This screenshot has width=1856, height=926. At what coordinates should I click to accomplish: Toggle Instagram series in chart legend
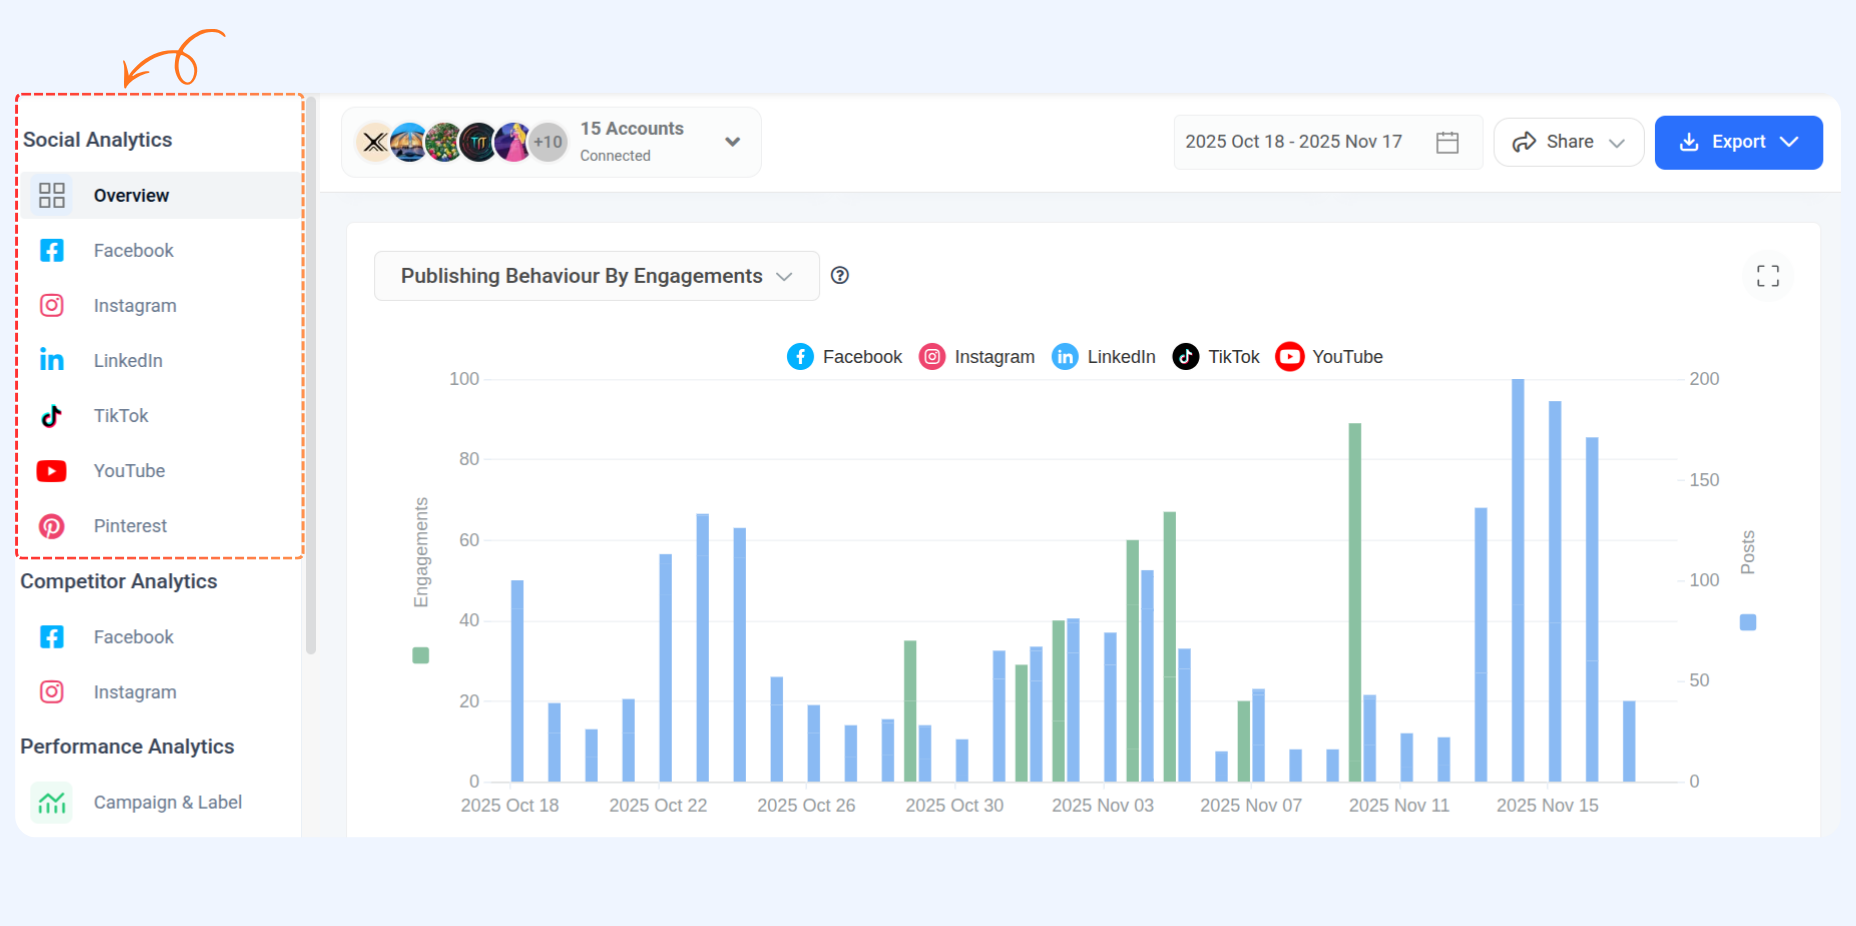click(x=976, y=357)
